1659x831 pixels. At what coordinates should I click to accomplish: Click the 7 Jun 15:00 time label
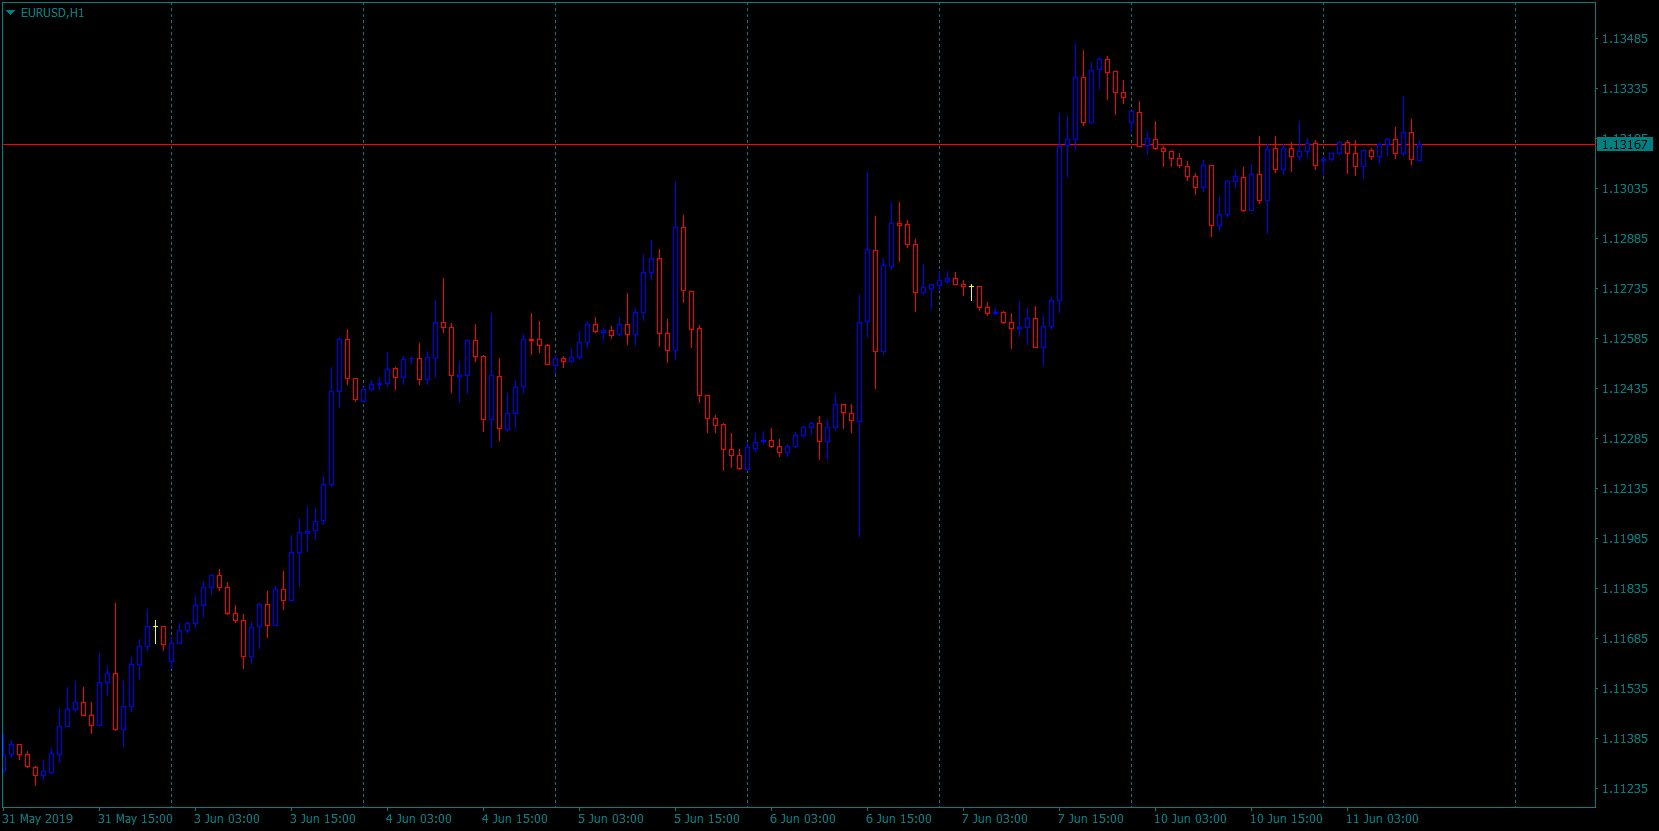(x=1091, y=819)
